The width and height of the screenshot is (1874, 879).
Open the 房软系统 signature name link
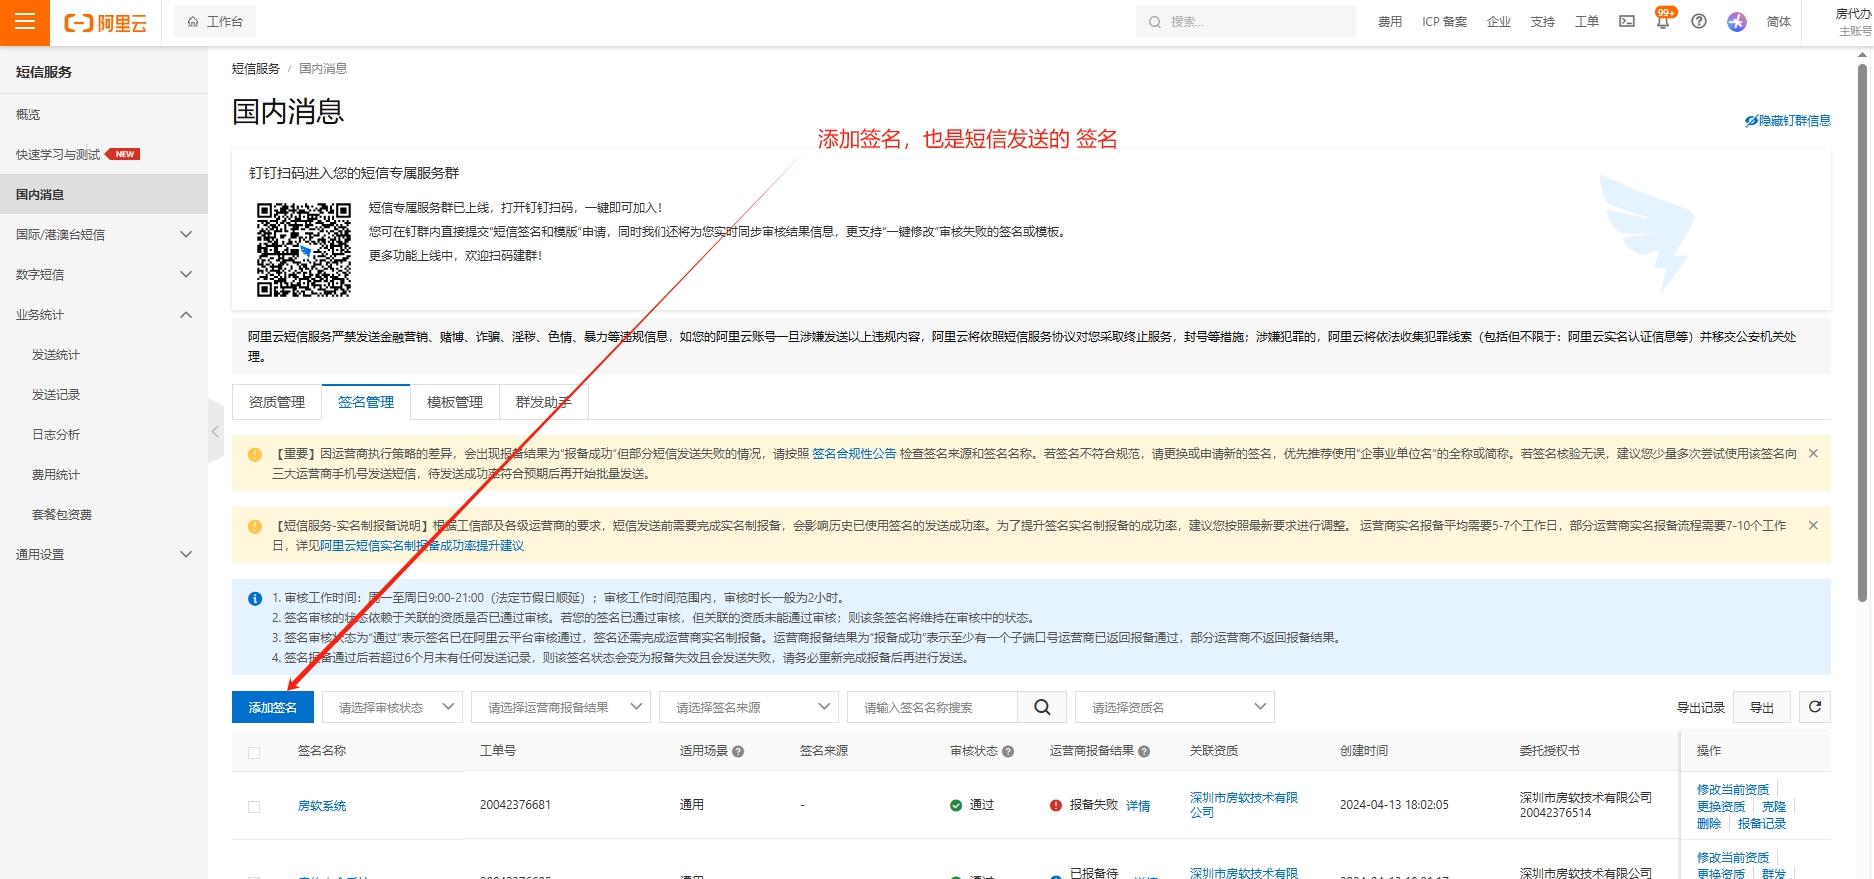coord(322,805)
